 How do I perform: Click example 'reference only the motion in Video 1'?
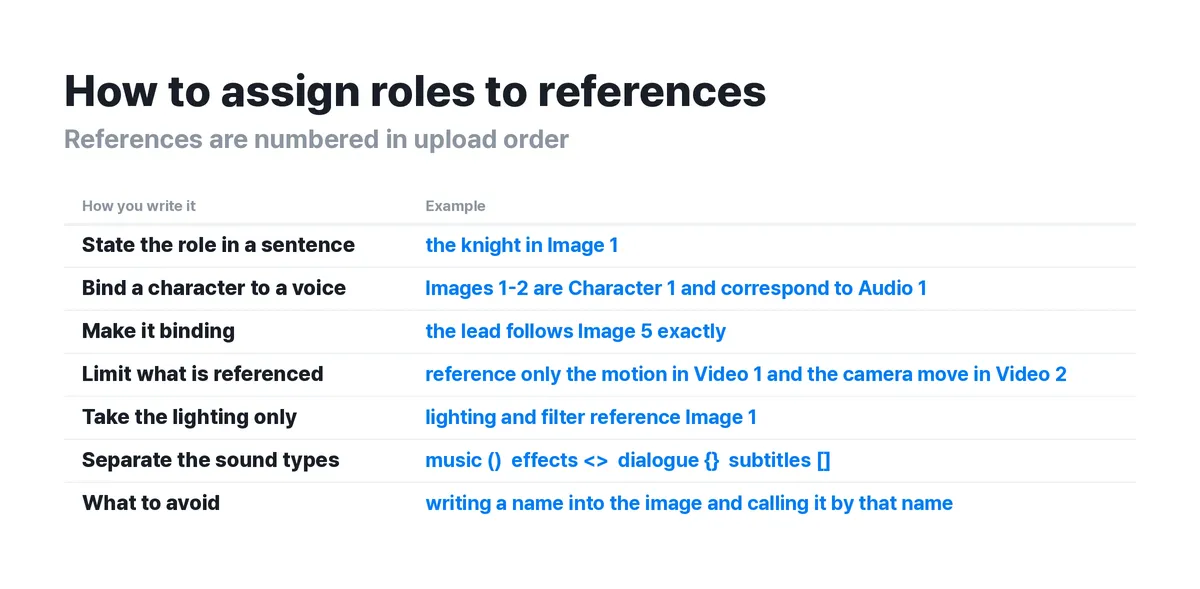594,374
